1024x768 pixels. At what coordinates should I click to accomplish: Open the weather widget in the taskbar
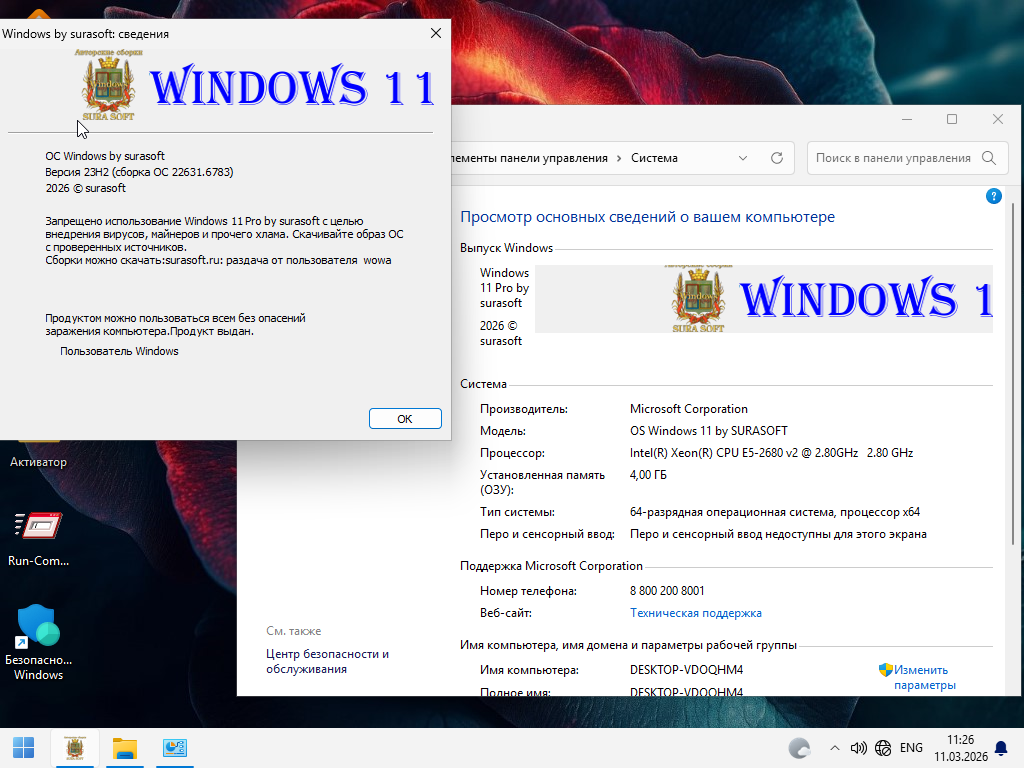pos(799,748)
